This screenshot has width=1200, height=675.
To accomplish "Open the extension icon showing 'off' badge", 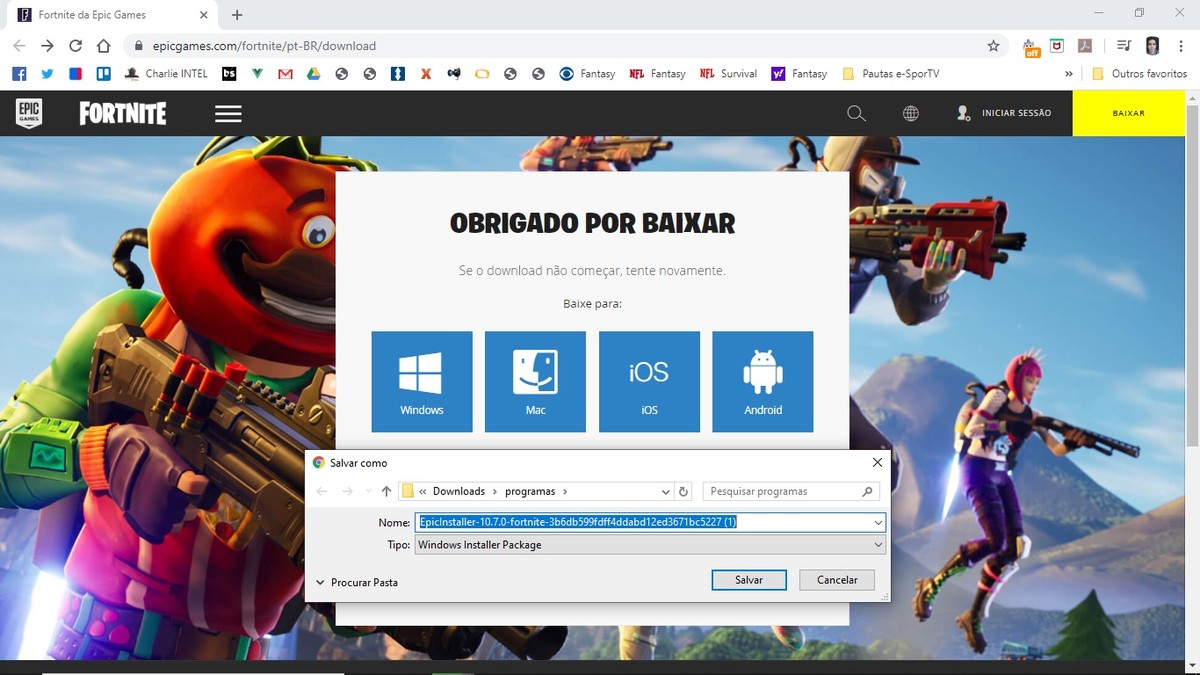I will pyautogui.click(x=1032, y=47).
